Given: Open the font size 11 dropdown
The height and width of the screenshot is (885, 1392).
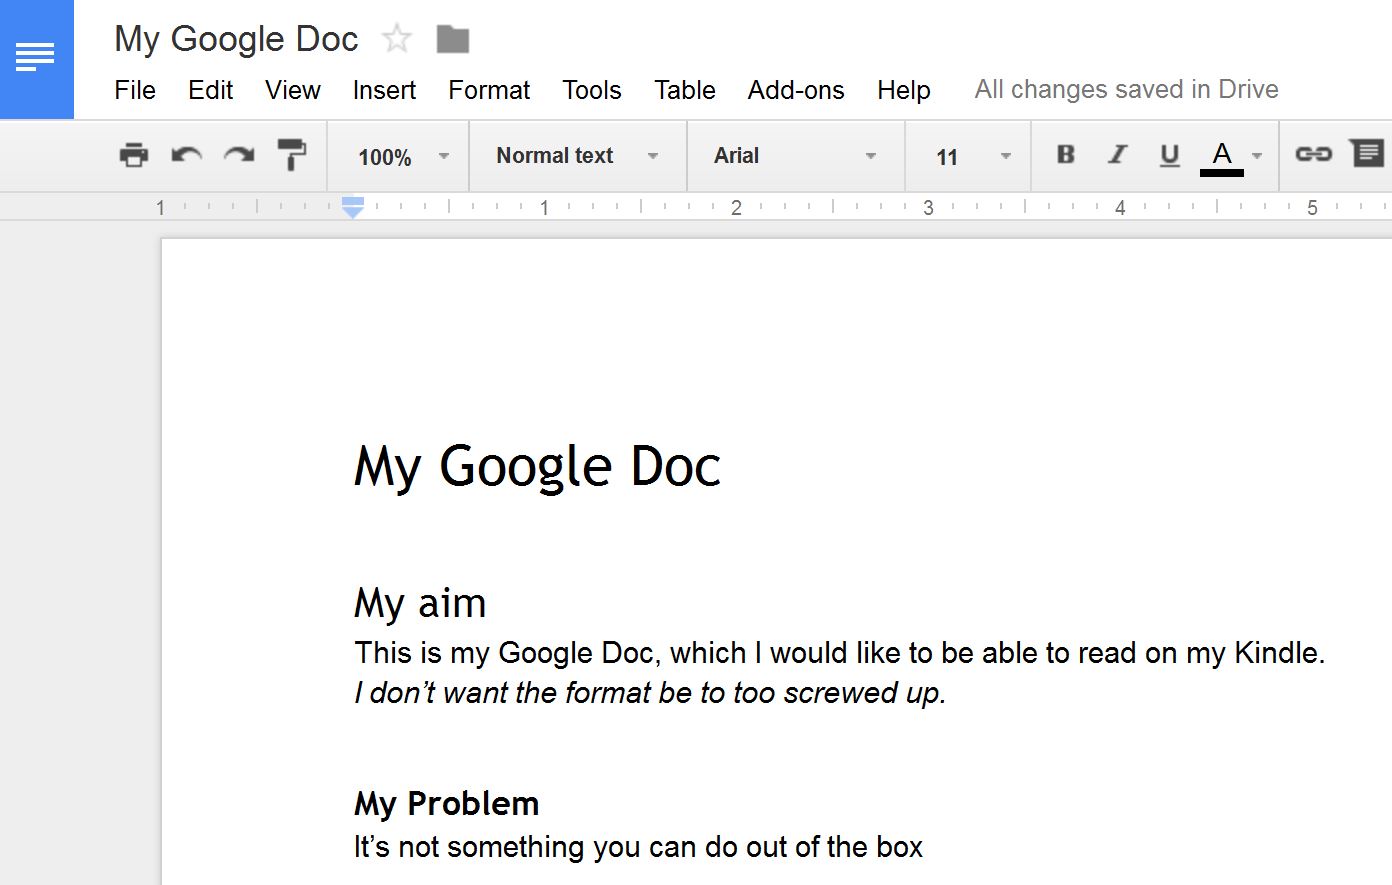Looking at the screenshot, I should coord(968,156).
